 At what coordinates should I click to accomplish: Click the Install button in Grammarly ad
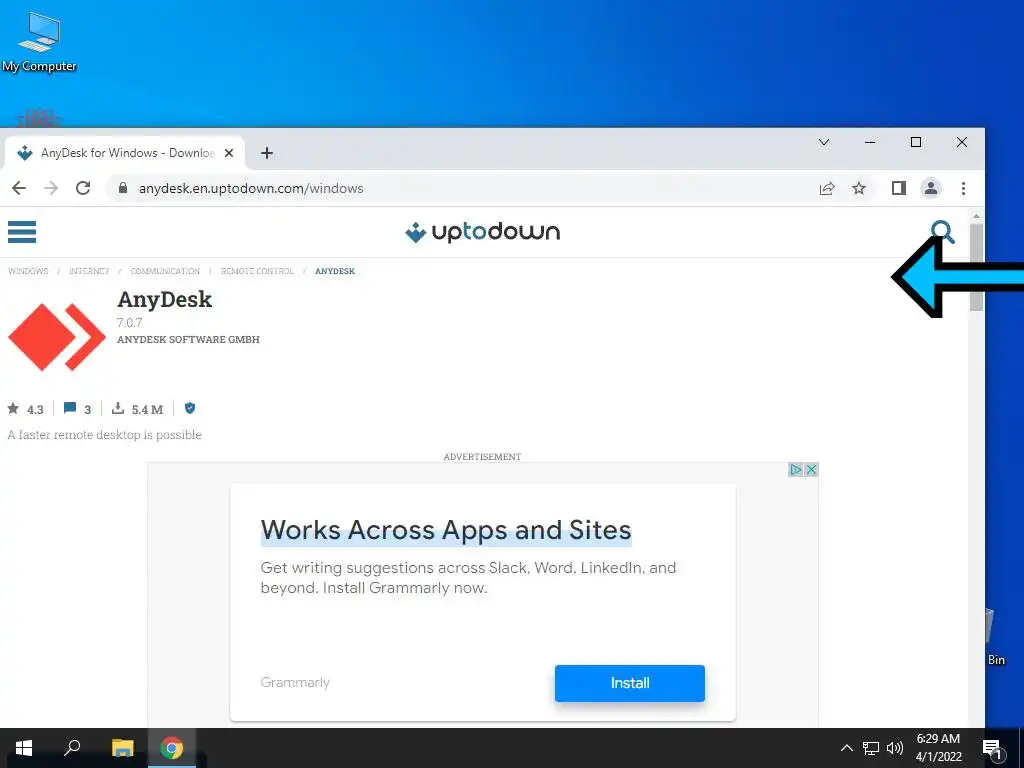630,683
